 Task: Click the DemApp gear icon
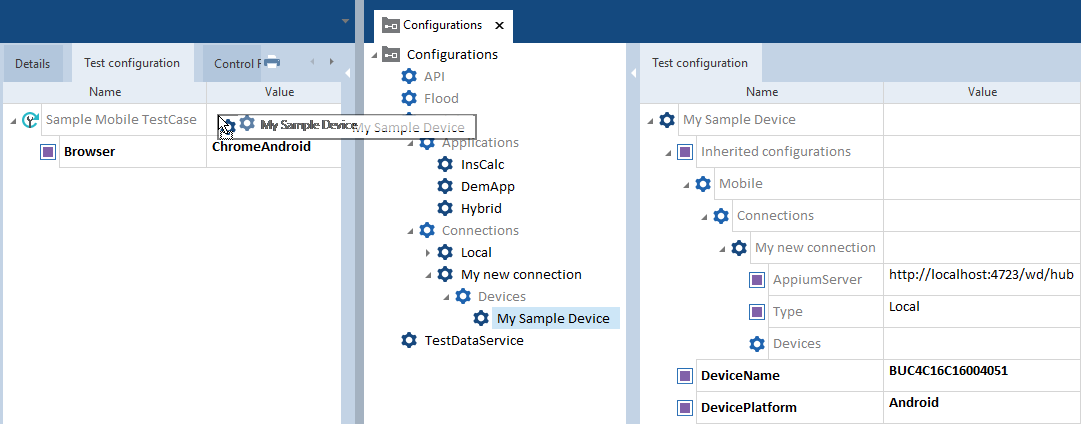[445, 187]
